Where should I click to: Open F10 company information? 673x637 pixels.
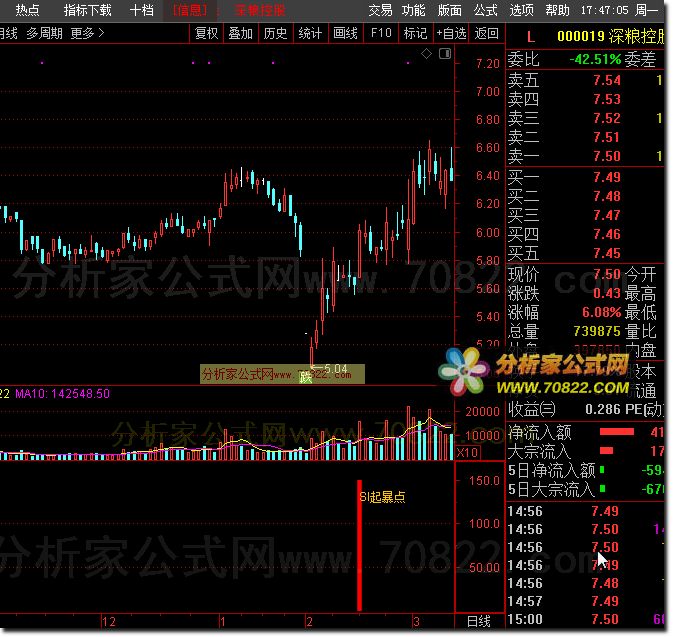pyautogui.click(x=381, y=33)
